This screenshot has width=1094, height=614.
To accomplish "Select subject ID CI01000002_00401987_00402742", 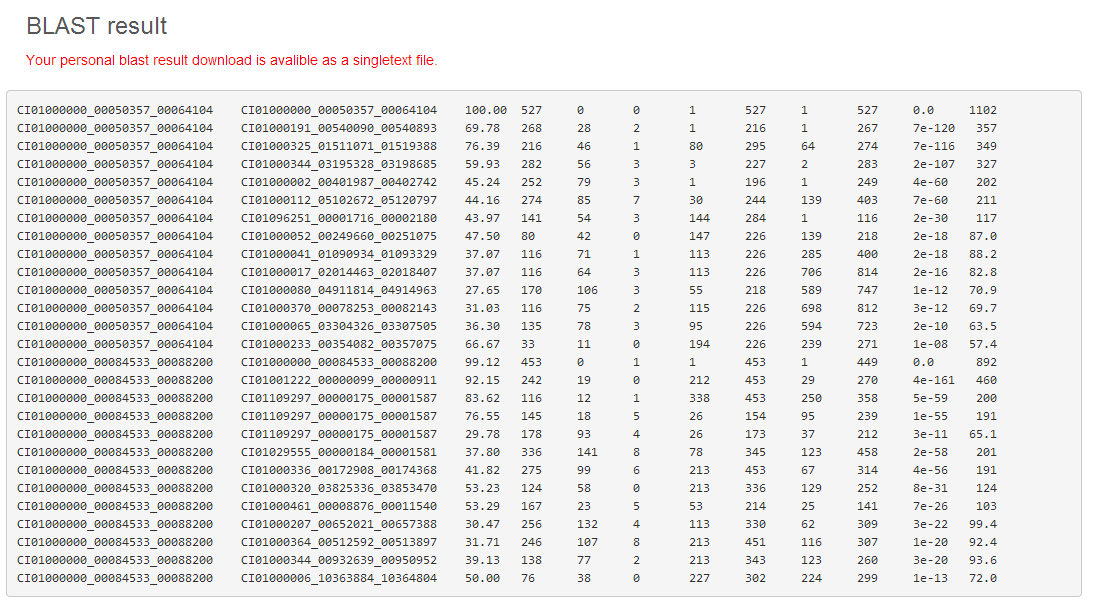I will click(x=339, y=182).
